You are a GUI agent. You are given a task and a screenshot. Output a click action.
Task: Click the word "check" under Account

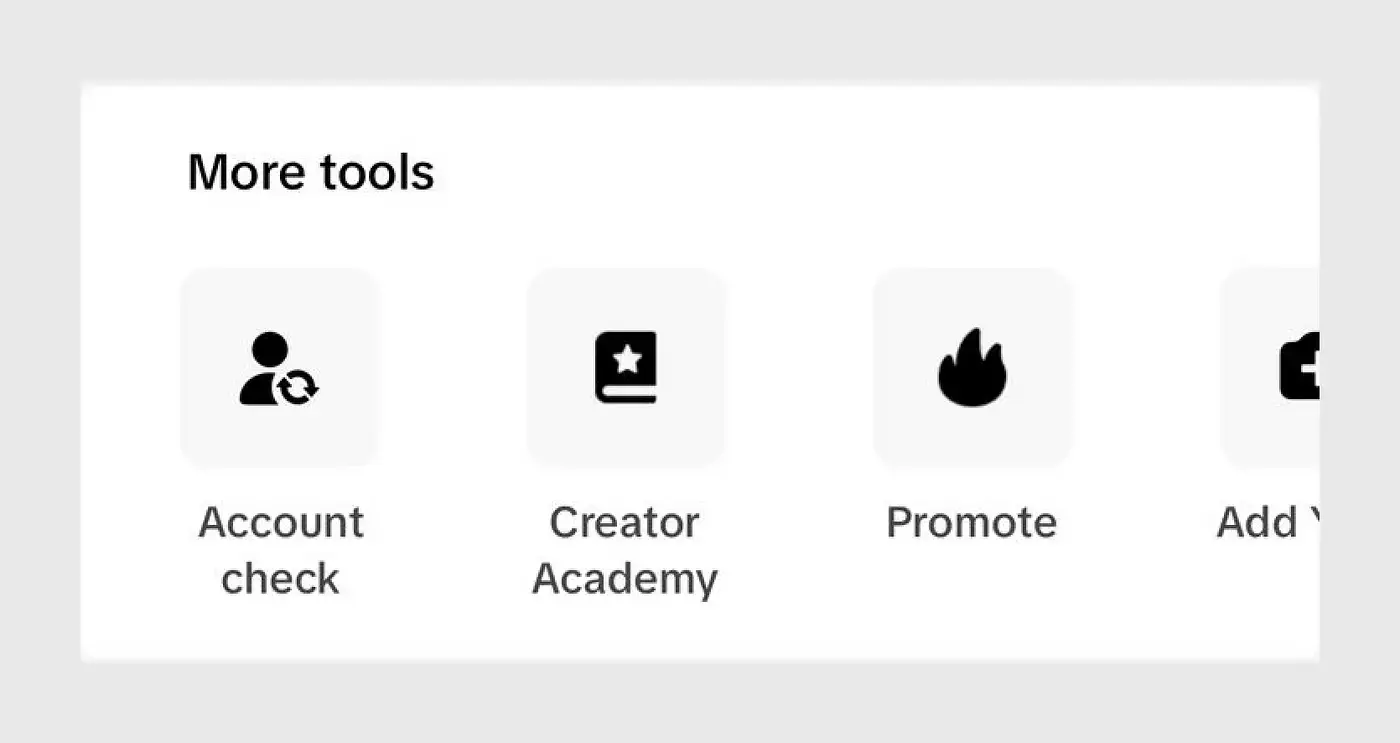280,579
